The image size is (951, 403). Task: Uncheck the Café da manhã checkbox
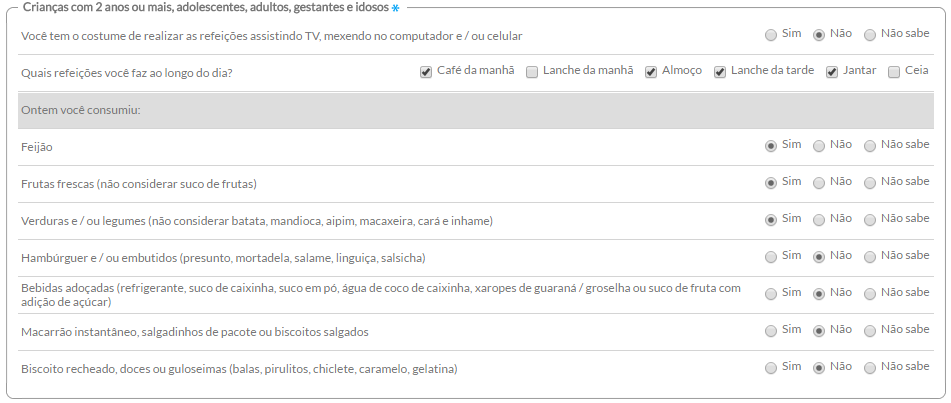pos(426,72)
